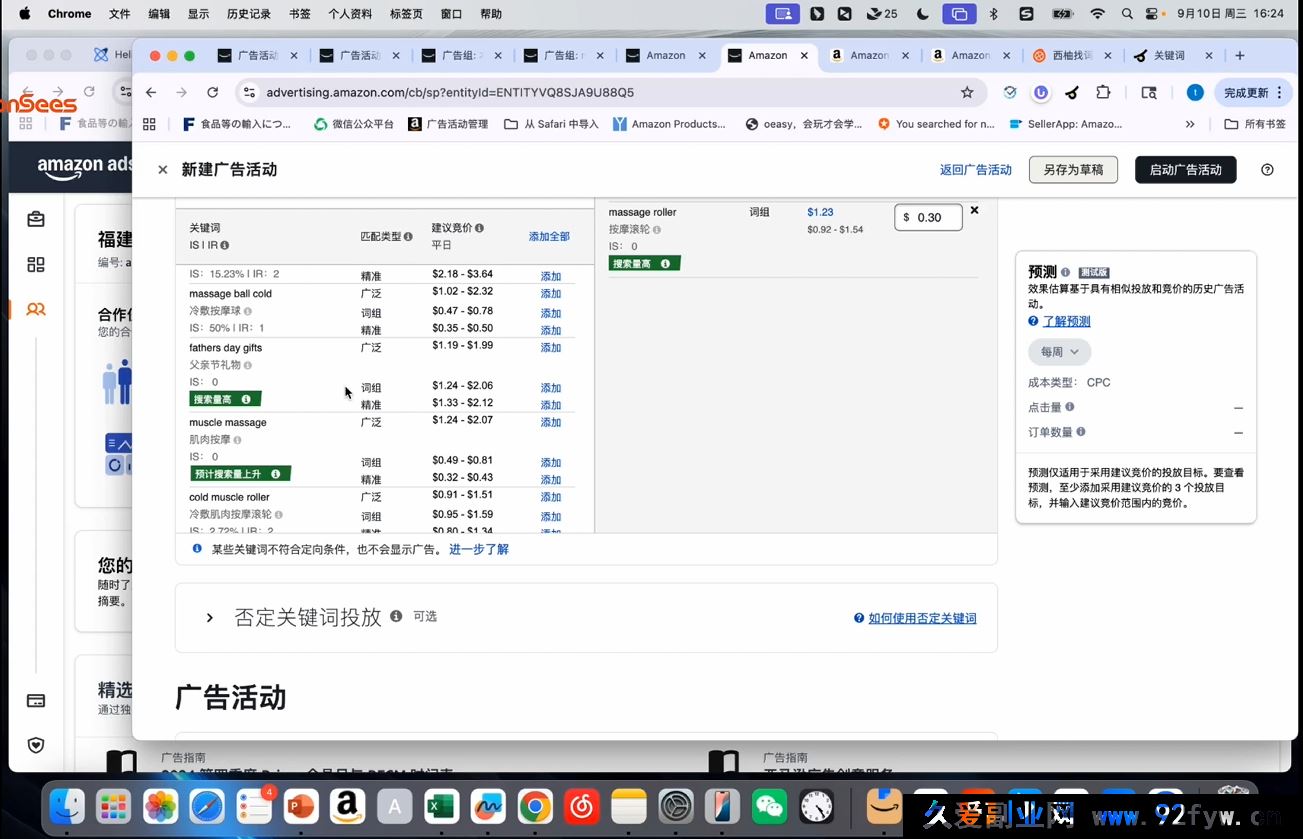Open the briefcase campaigns icon in the left sidebar

pos(35,218)
